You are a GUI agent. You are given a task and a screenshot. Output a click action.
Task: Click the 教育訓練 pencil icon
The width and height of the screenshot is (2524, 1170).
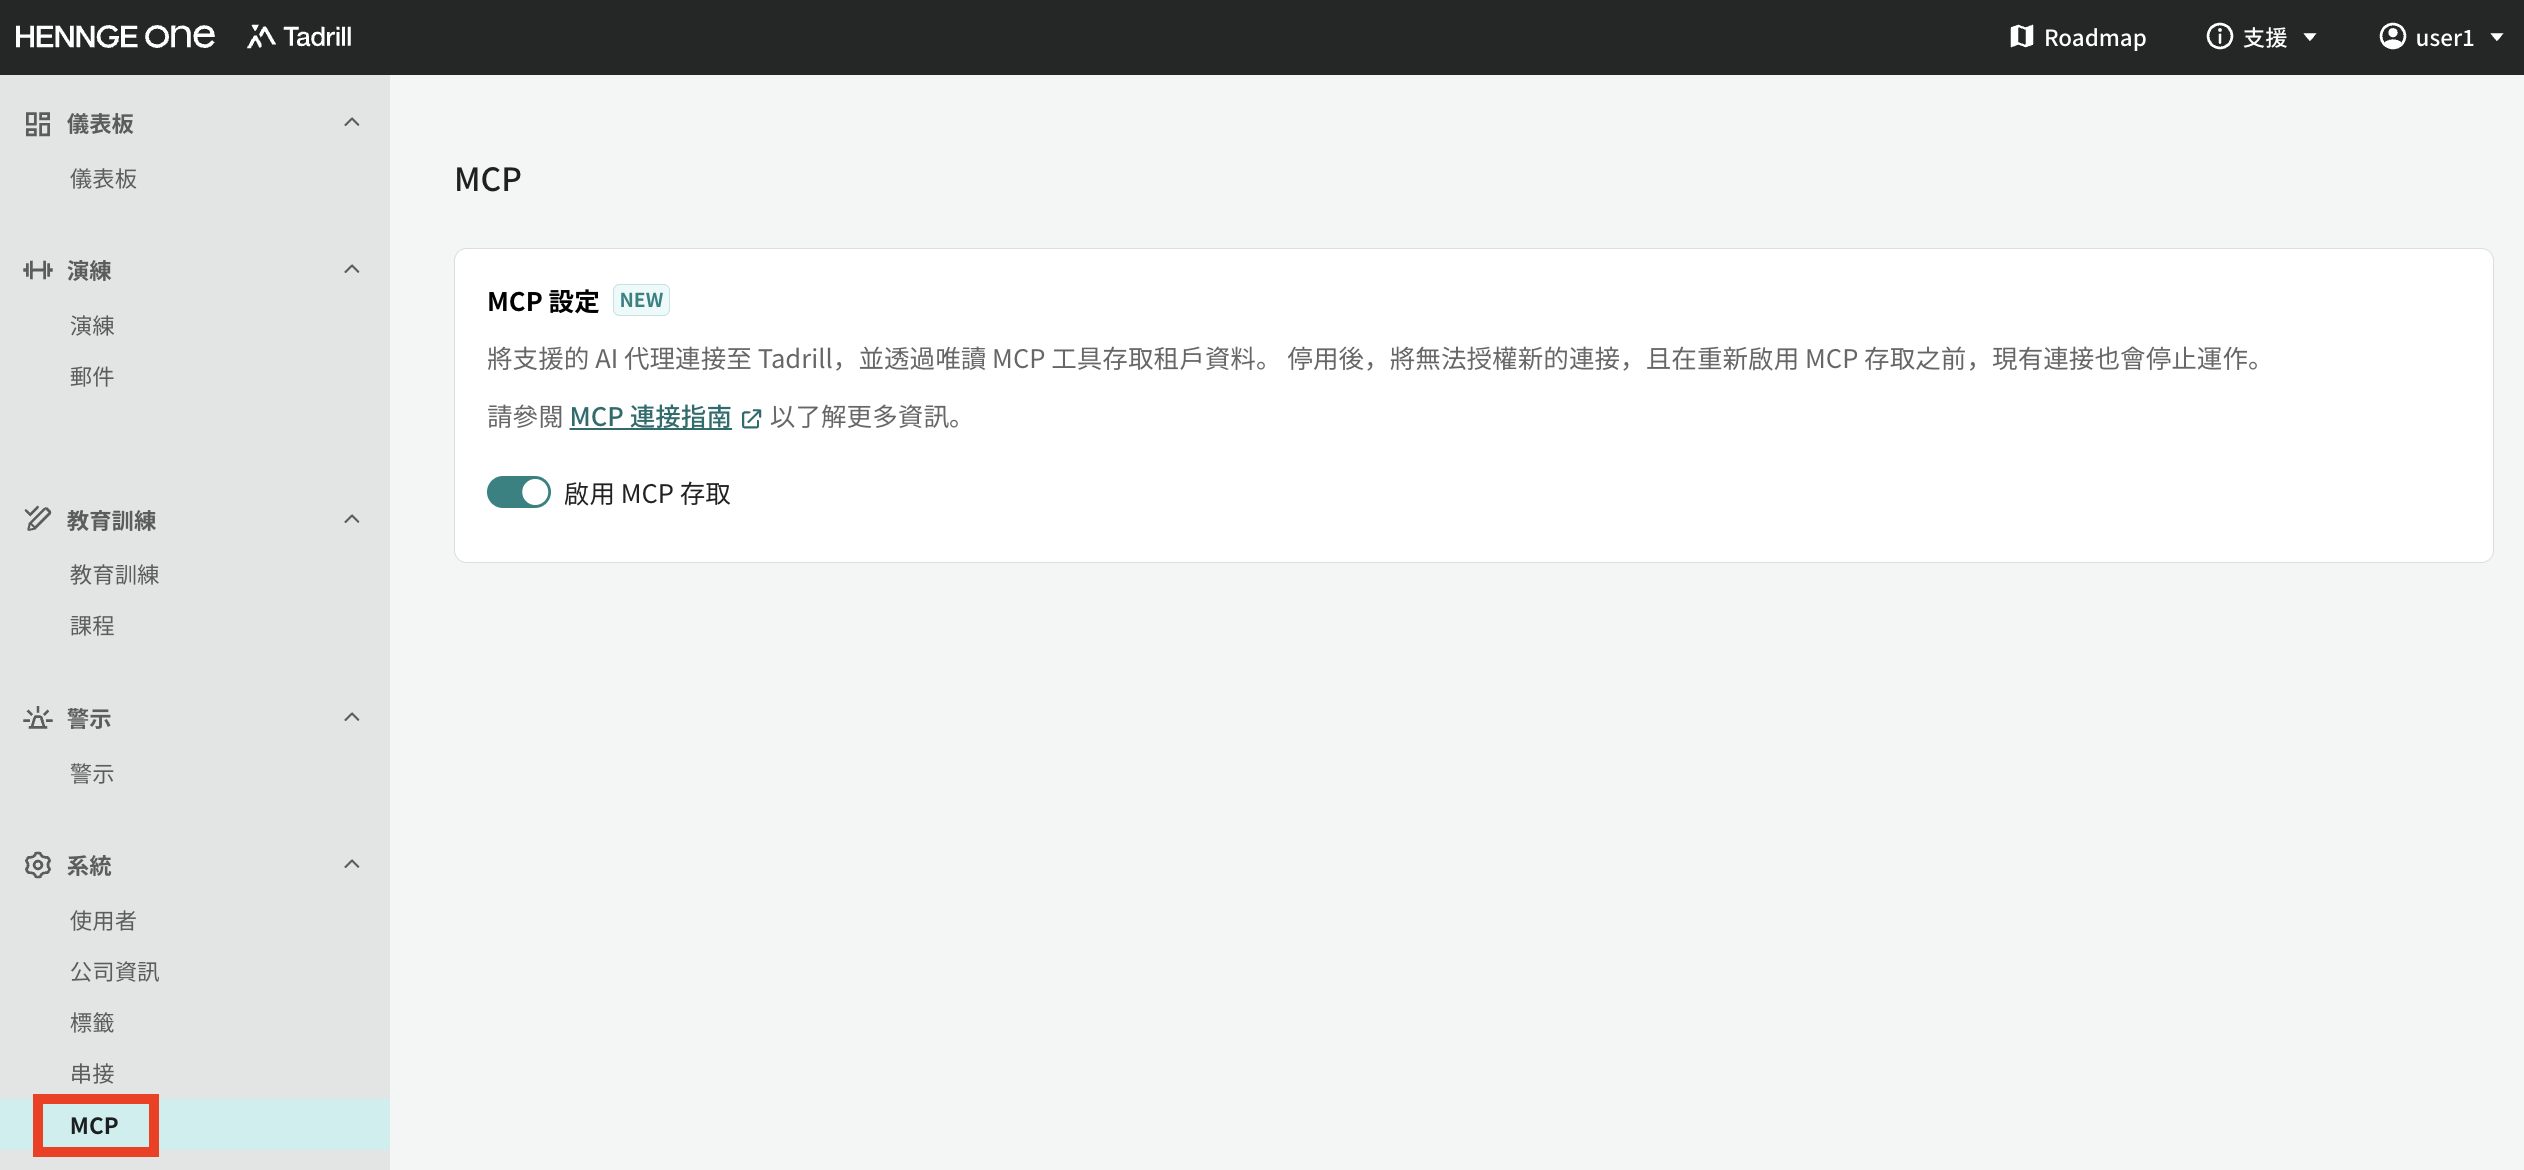[38, 519]
